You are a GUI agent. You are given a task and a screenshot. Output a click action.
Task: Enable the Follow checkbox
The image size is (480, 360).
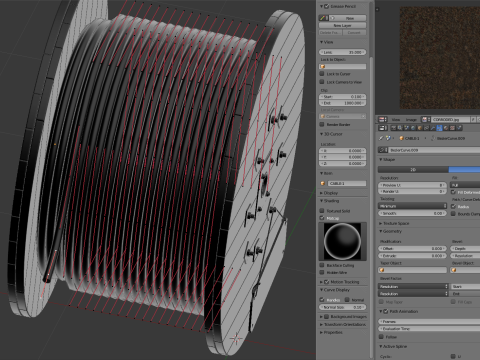382,337
